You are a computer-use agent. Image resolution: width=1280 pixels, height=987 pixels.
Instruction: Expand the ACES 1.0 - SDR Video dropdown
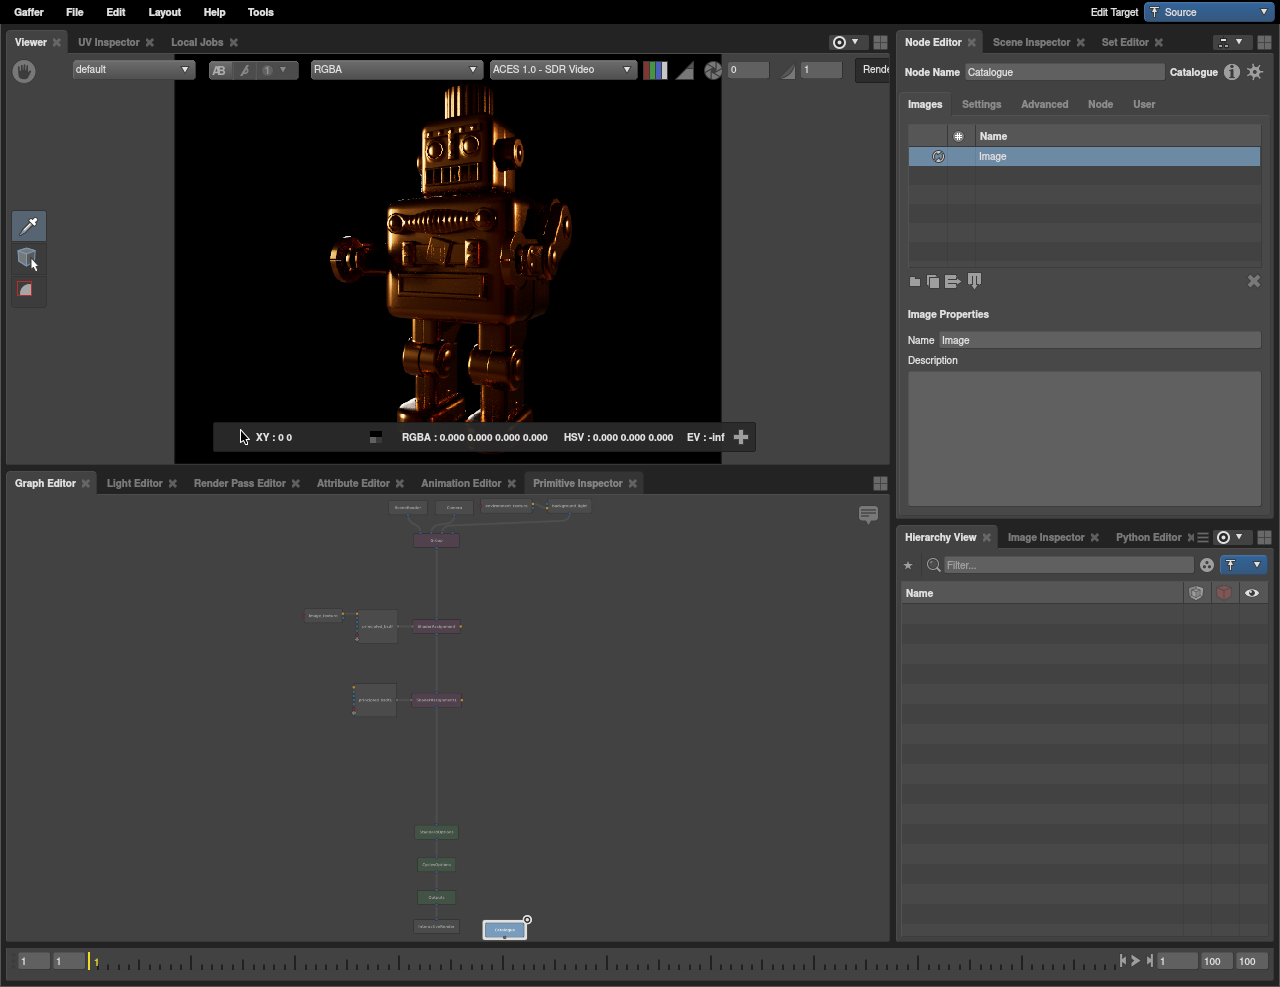click(562, 70)
